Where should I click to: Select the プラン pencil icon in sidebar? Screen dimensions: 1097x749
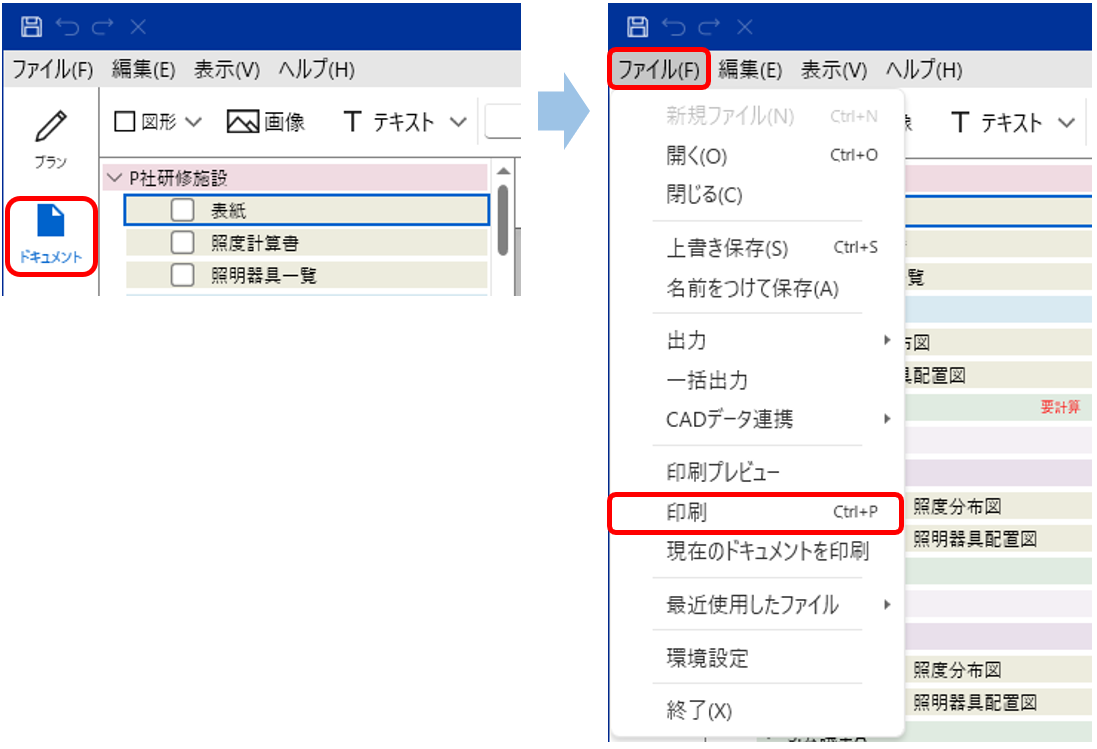pyautogui.click(x=50, y=128)
